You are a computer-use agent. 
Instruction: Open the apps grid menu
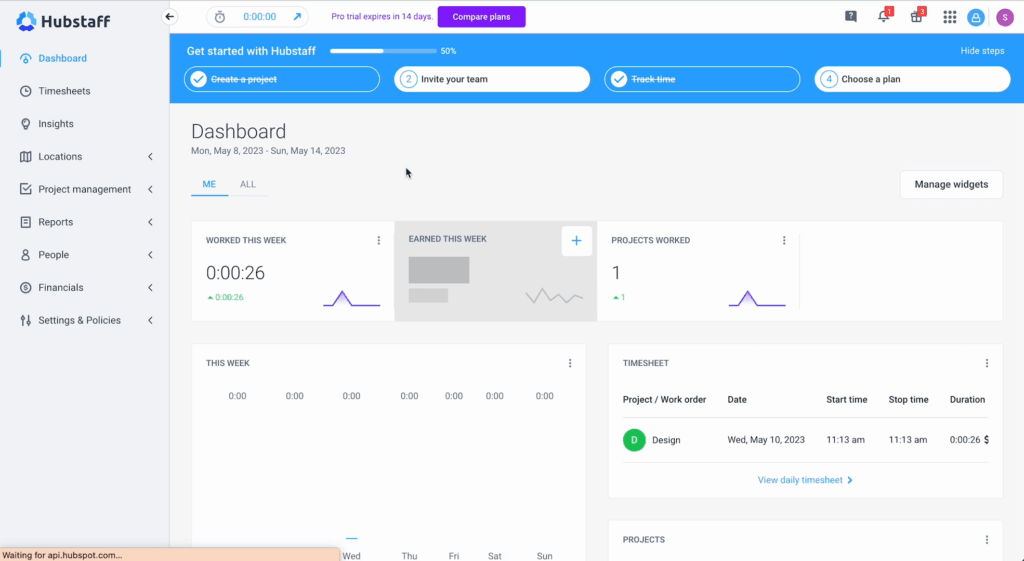coord(950,17)
